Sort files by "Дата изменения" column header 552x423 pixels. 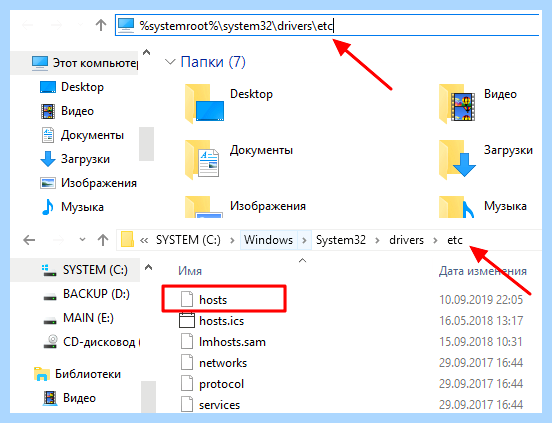pos(483,271)
